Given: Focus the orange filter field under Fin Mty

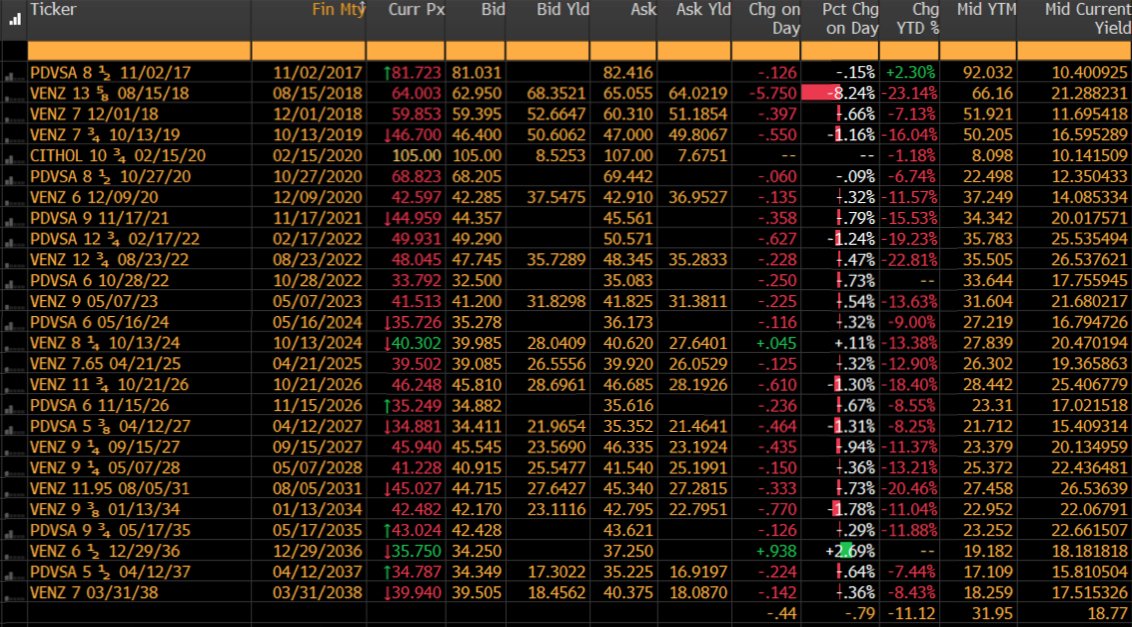Looking at the screenshot, I should click(x=308, y=51).
